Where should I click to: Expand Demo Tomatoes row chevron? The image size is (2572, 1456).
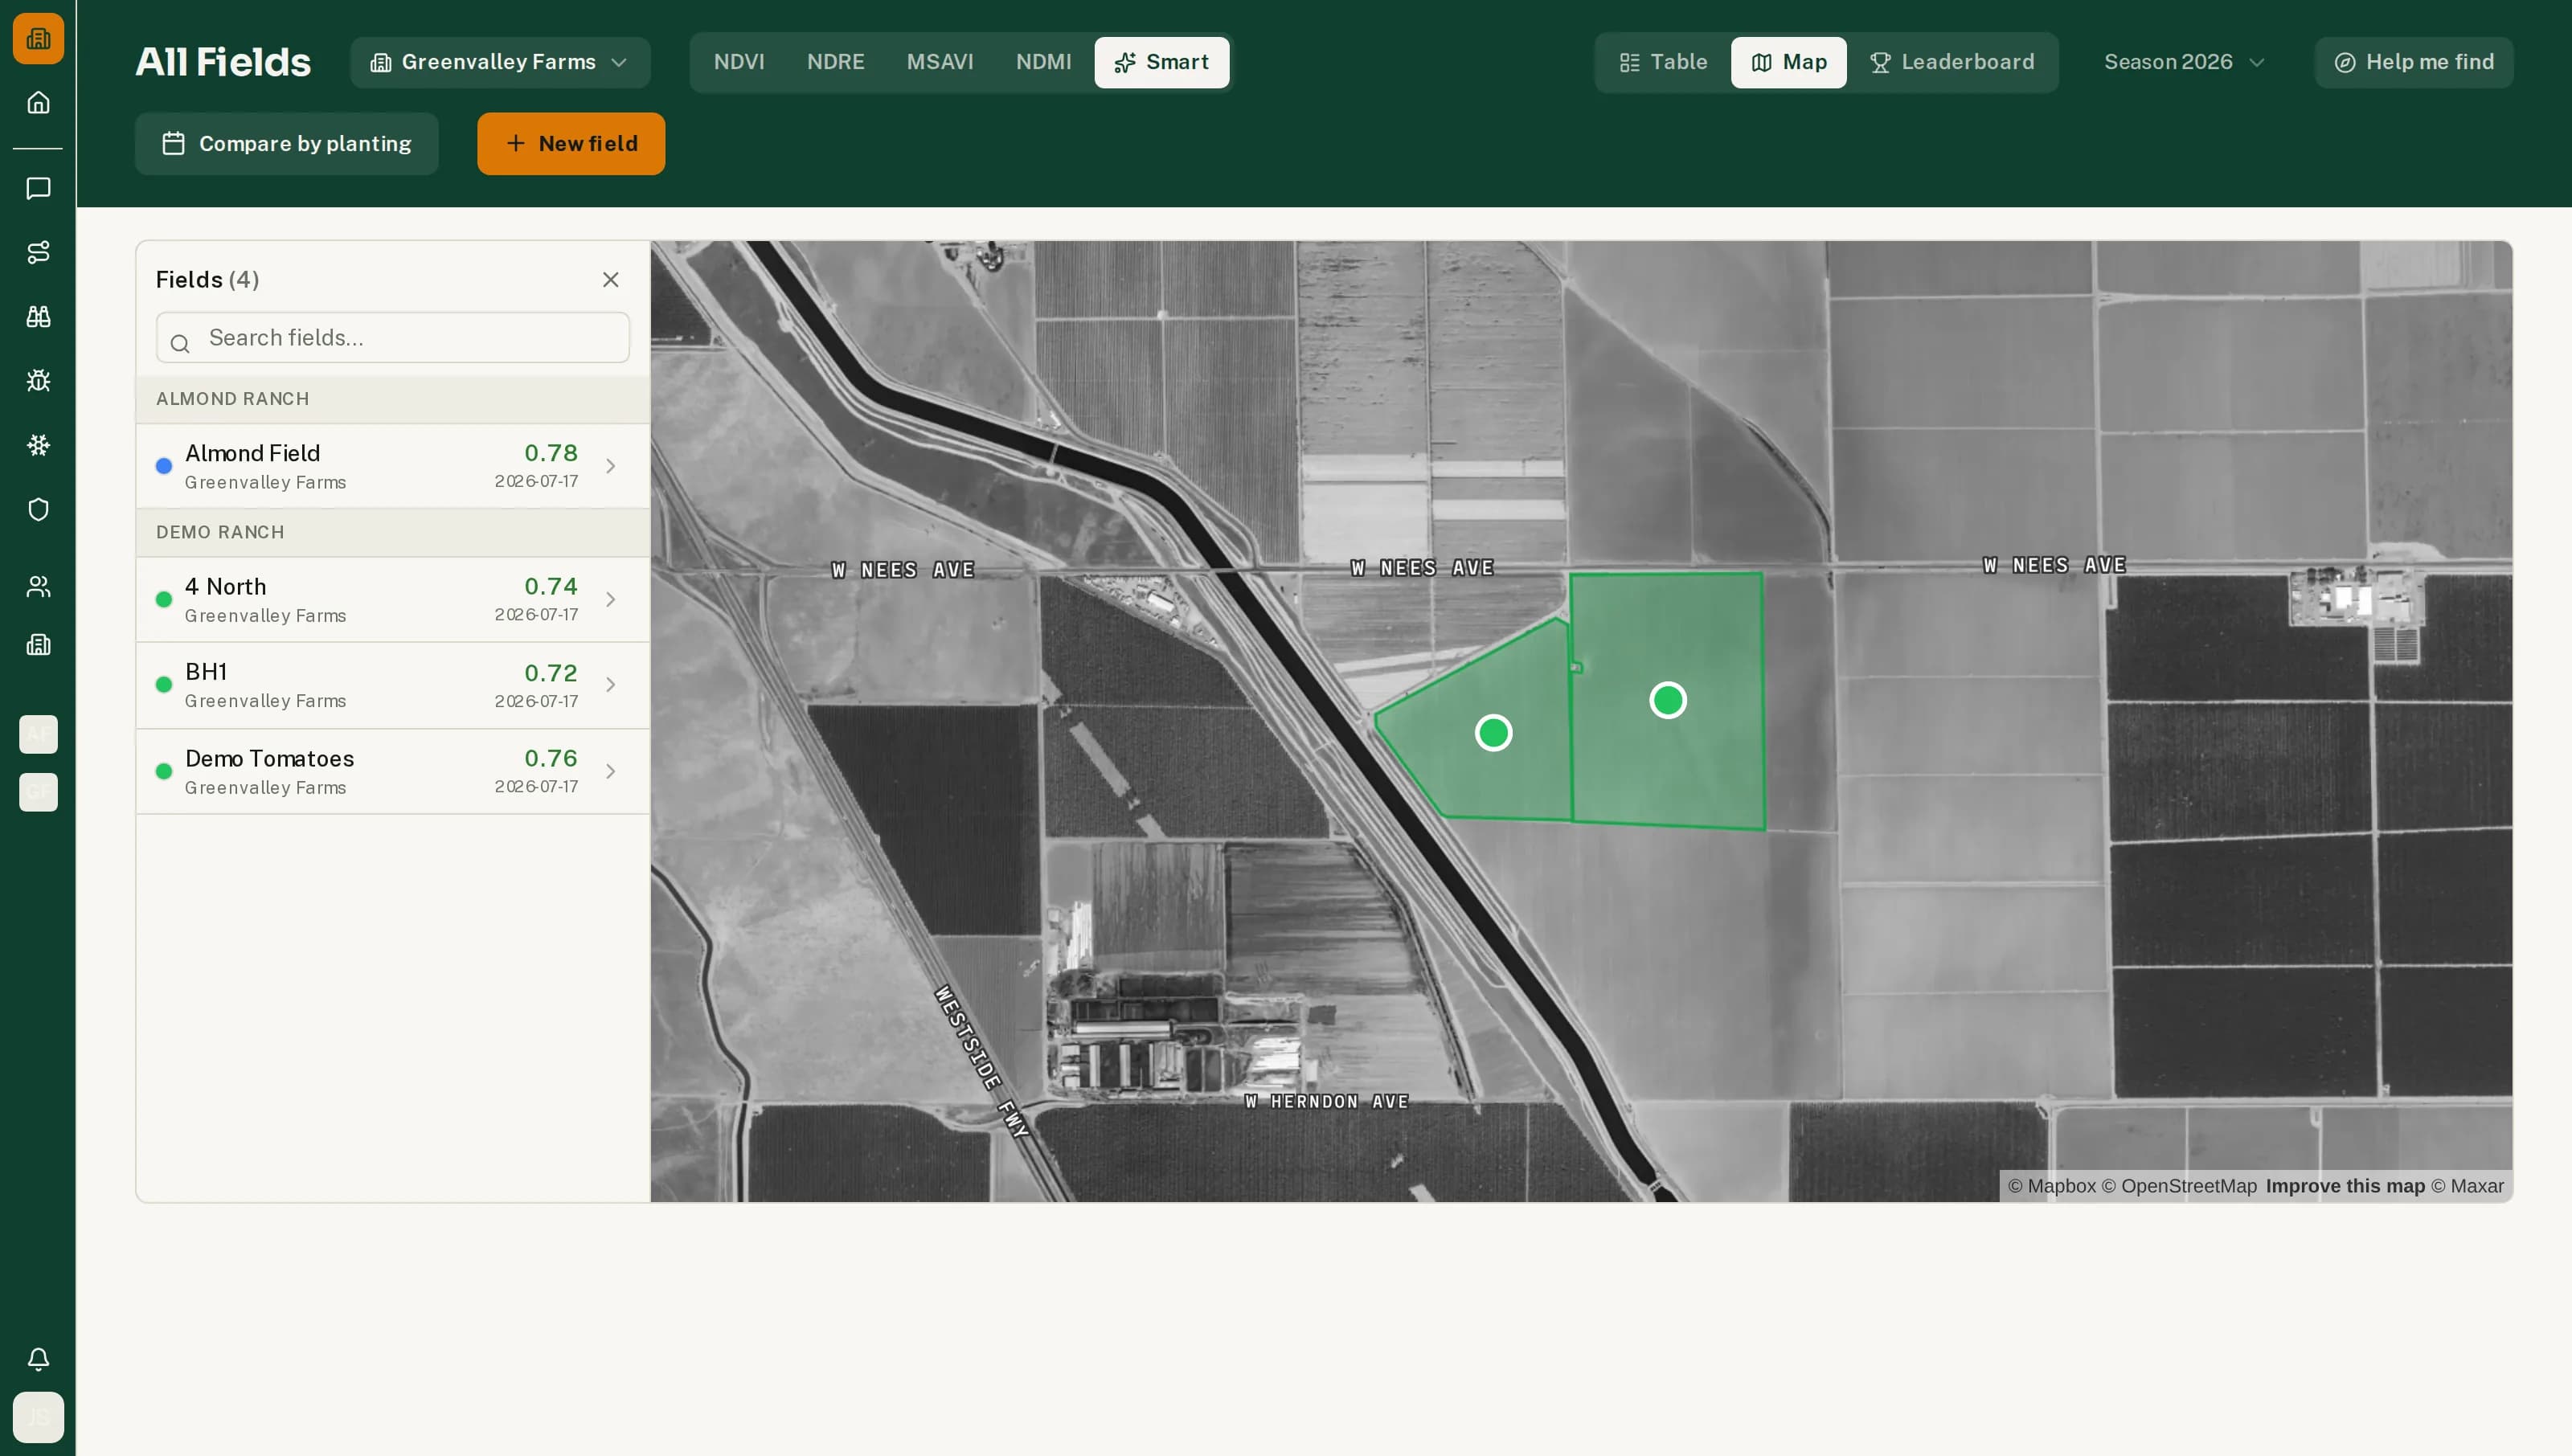(x=610, y=771)
